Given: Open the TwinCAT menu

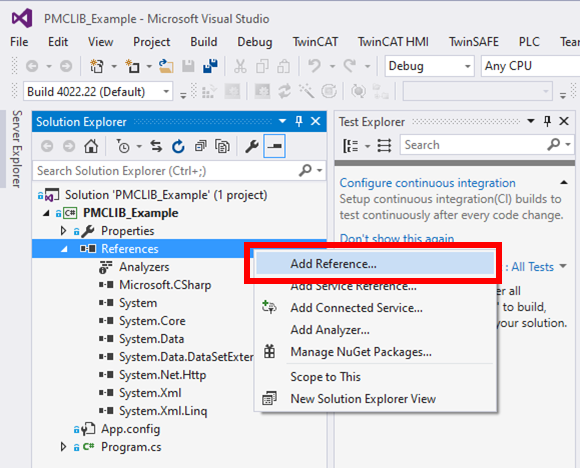Looking at the screenshot, I should tap(315, 42).
